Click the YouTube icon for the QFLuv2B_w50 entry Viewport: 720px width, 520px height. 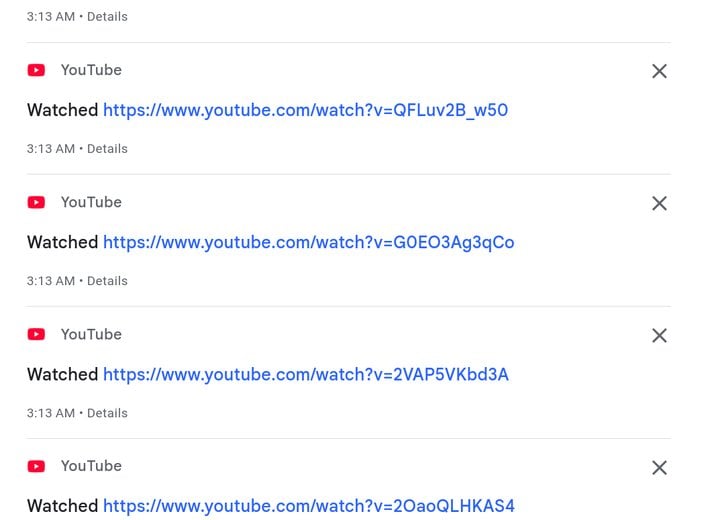click(x=36, y=70)
